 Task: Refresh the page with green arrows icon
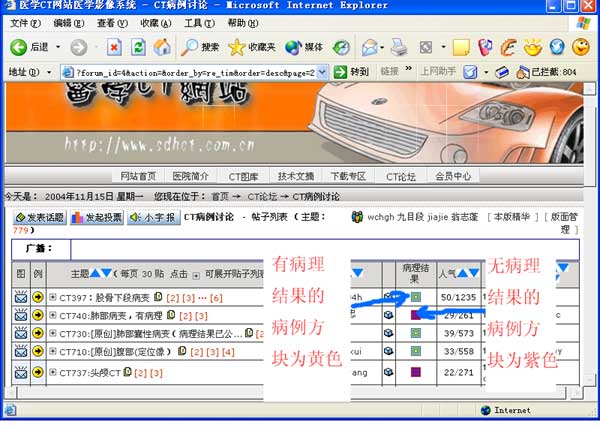pyautogui.click(x=138, y=47)
